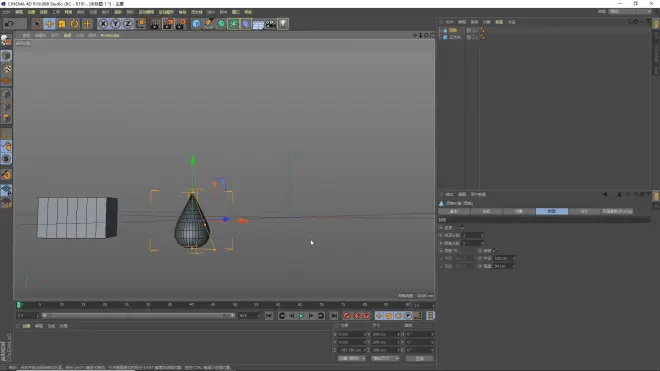660x371 pixels.
Task: Open the cube primitive object icon
Action: (x=196, y=24)
